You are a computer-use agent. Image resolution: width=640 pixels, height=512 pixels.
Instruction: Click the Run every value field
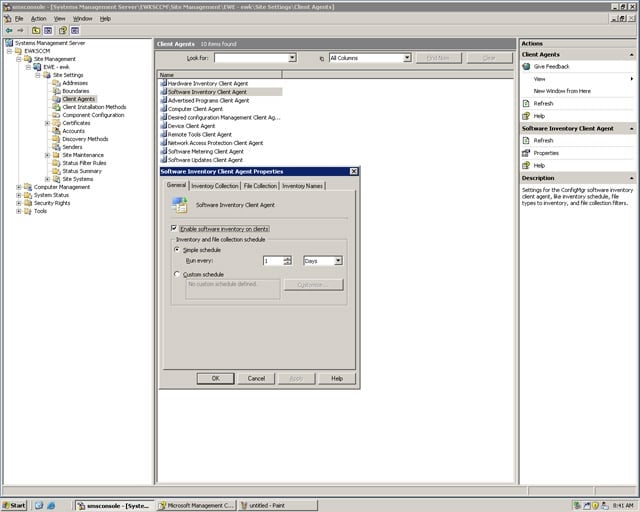(x=273, y=260)
